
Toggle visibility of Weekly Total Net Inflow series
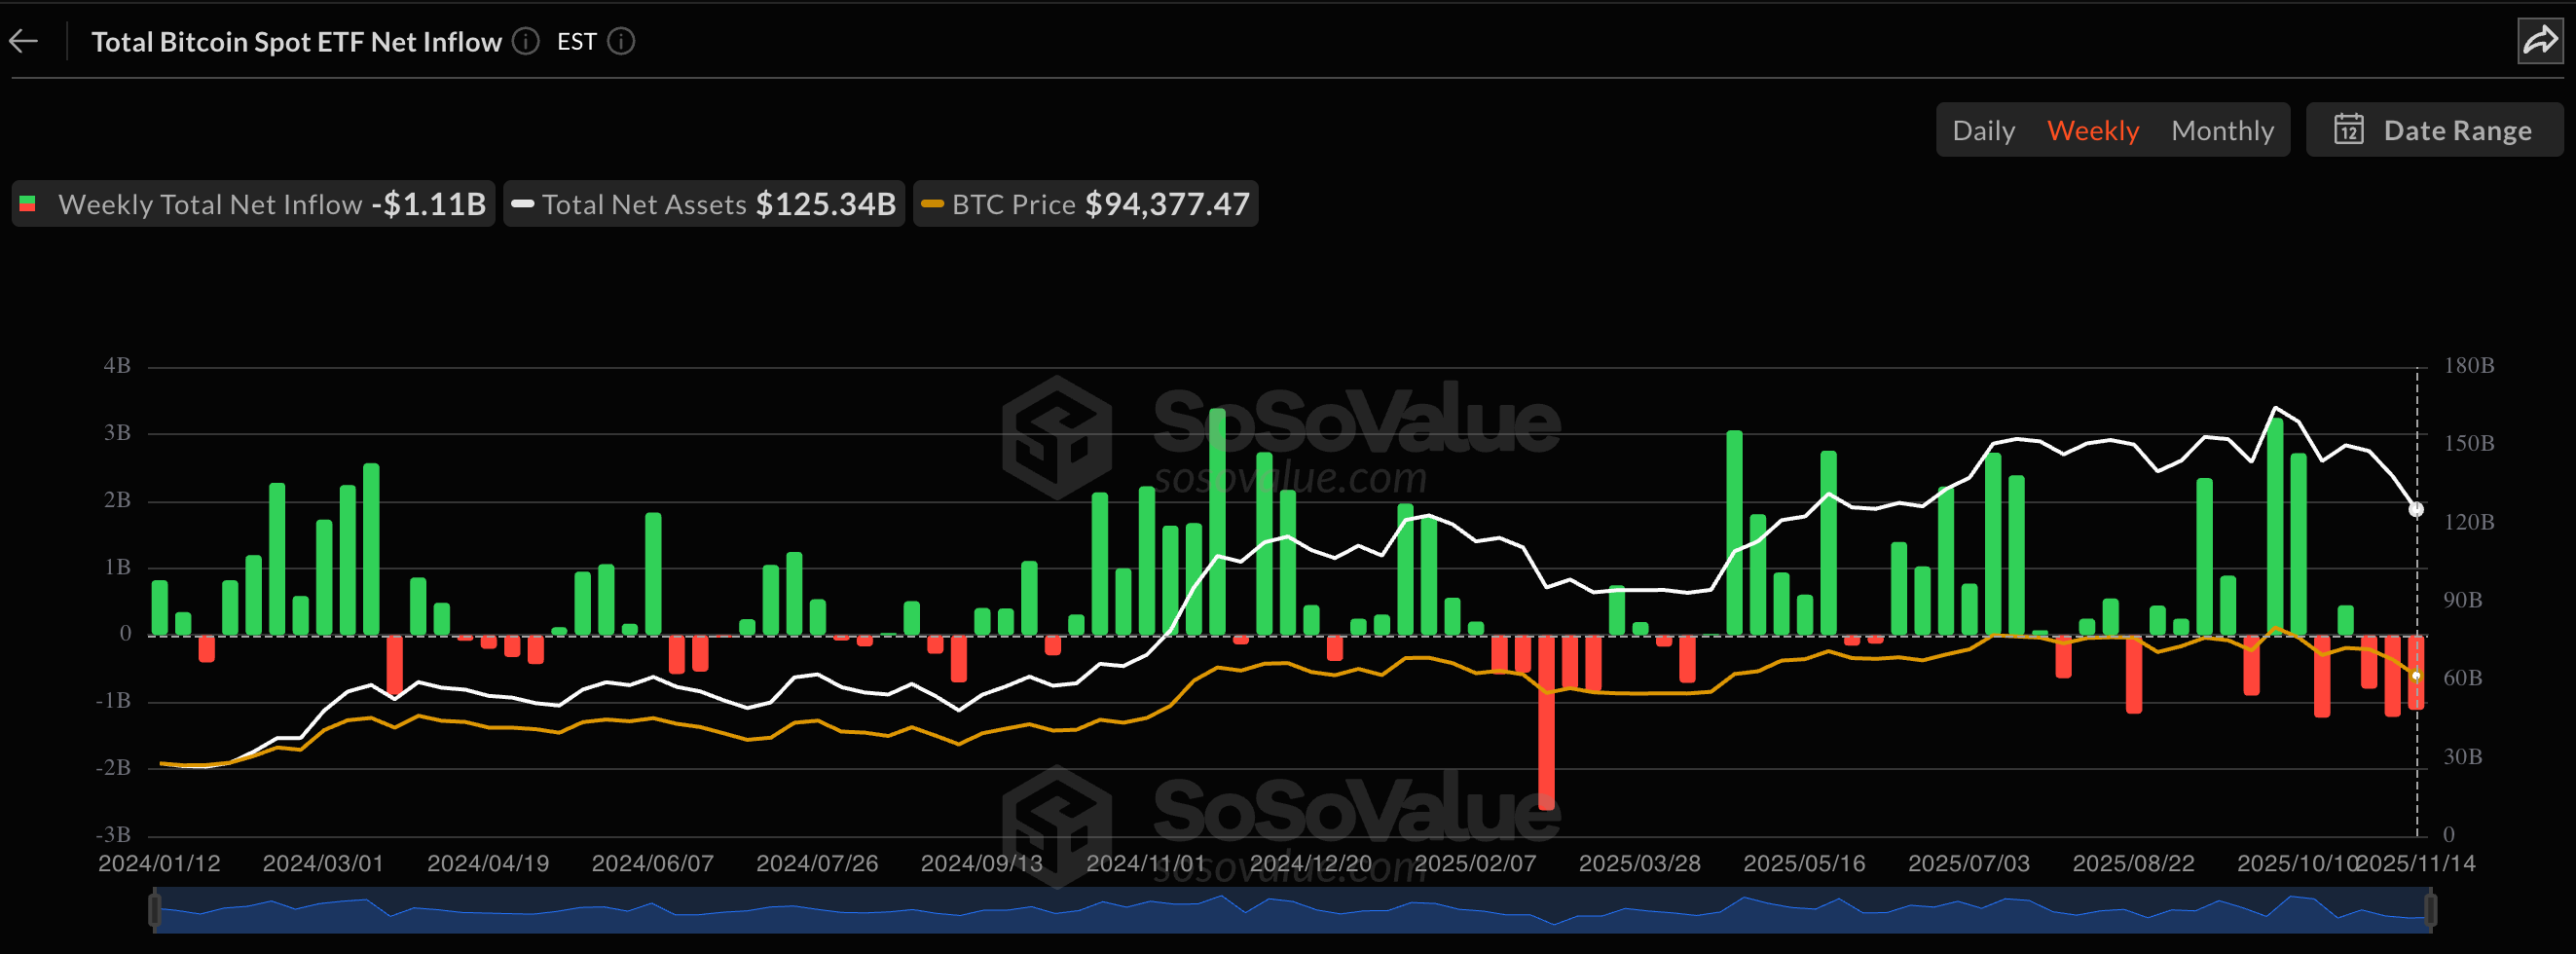[210, 204]
